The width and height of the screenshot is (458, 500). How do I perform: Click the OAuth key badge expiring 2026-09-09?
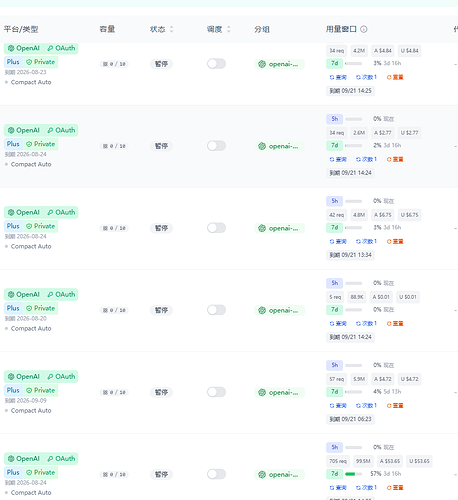point(61,377)
